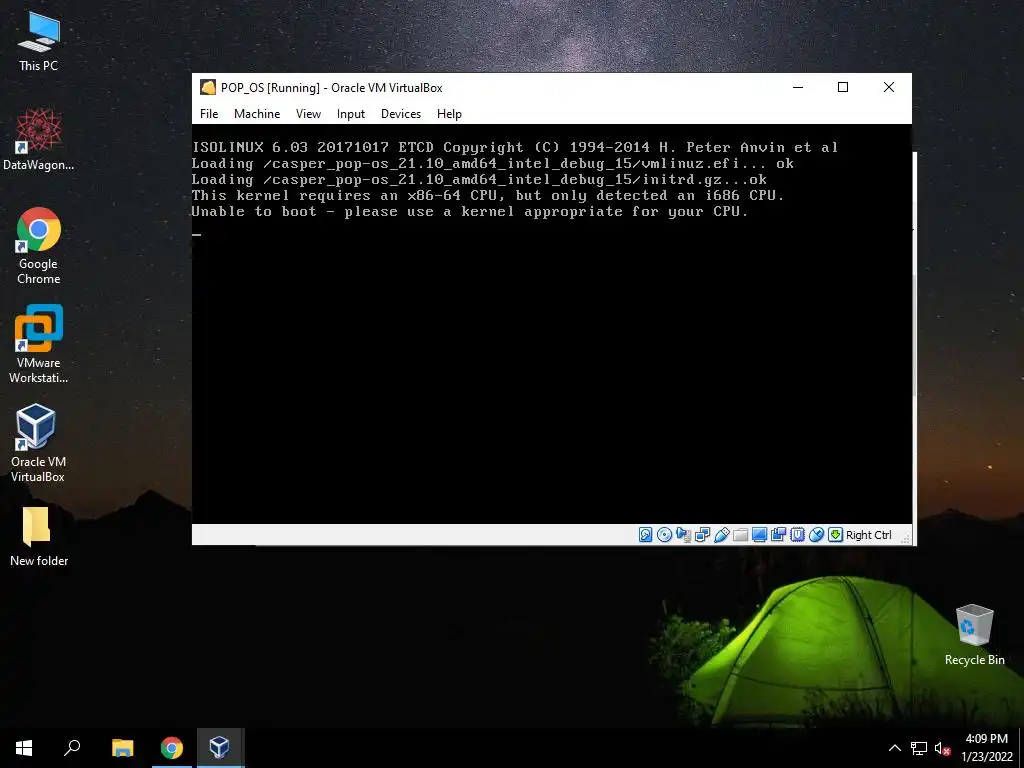Click the 'Loading ... vmlinuz.efi... ok' console line
Image resolution: width=1024 pixels, height=768 pixels.
coord(492,164)
